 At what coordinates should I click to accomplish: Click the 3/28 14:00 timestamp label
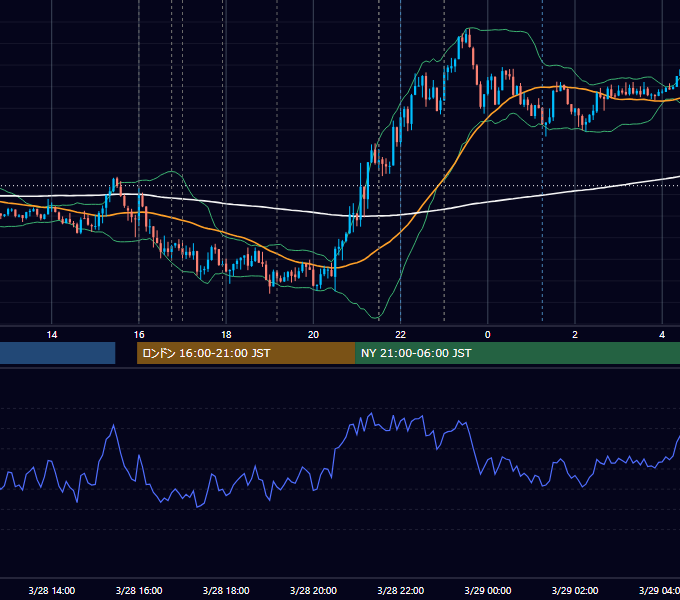pyautogui.click(x=52, y=590)
